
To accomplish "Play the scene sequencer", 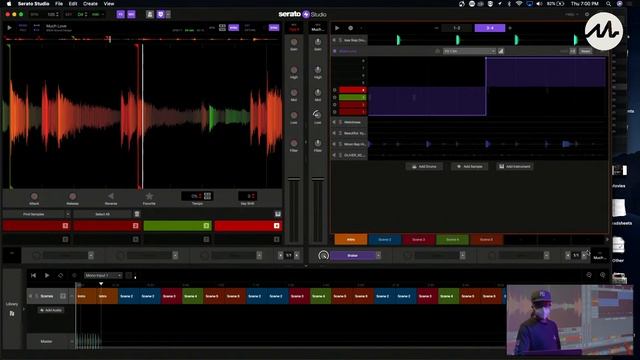I will [x=337, y=28].
